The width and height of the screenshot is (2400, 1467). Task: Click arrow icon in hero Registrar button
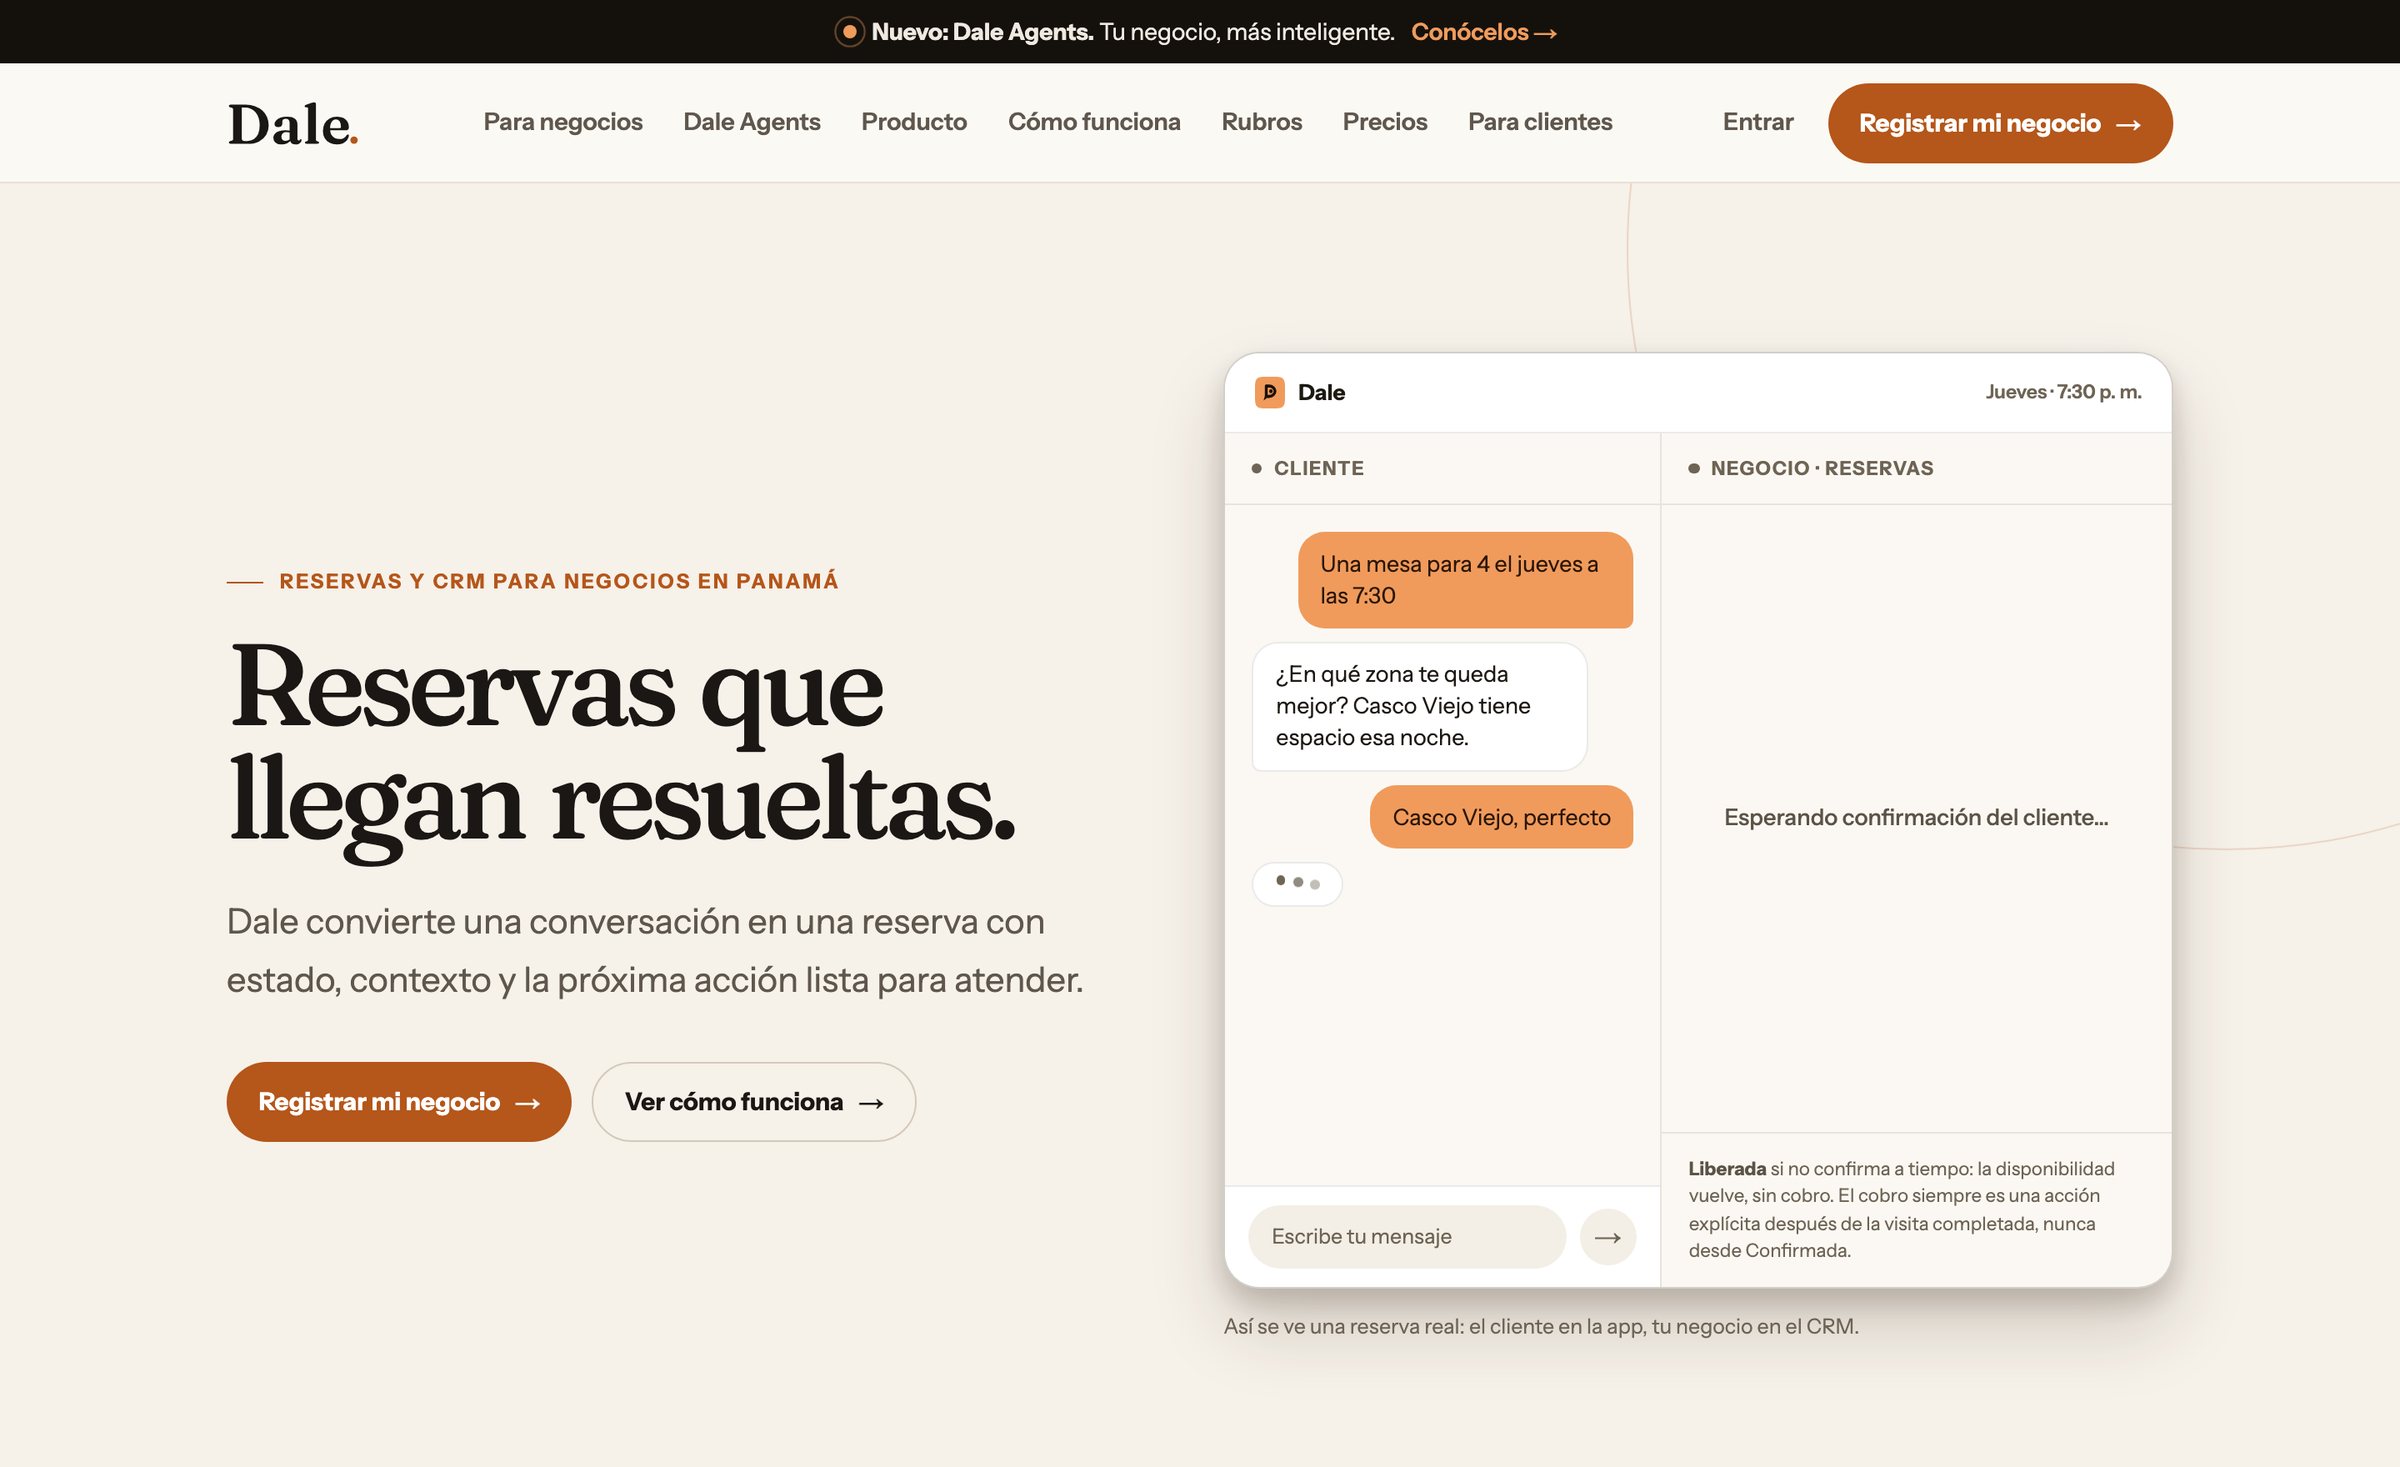pyautogui.click(x=527, y=1103)
